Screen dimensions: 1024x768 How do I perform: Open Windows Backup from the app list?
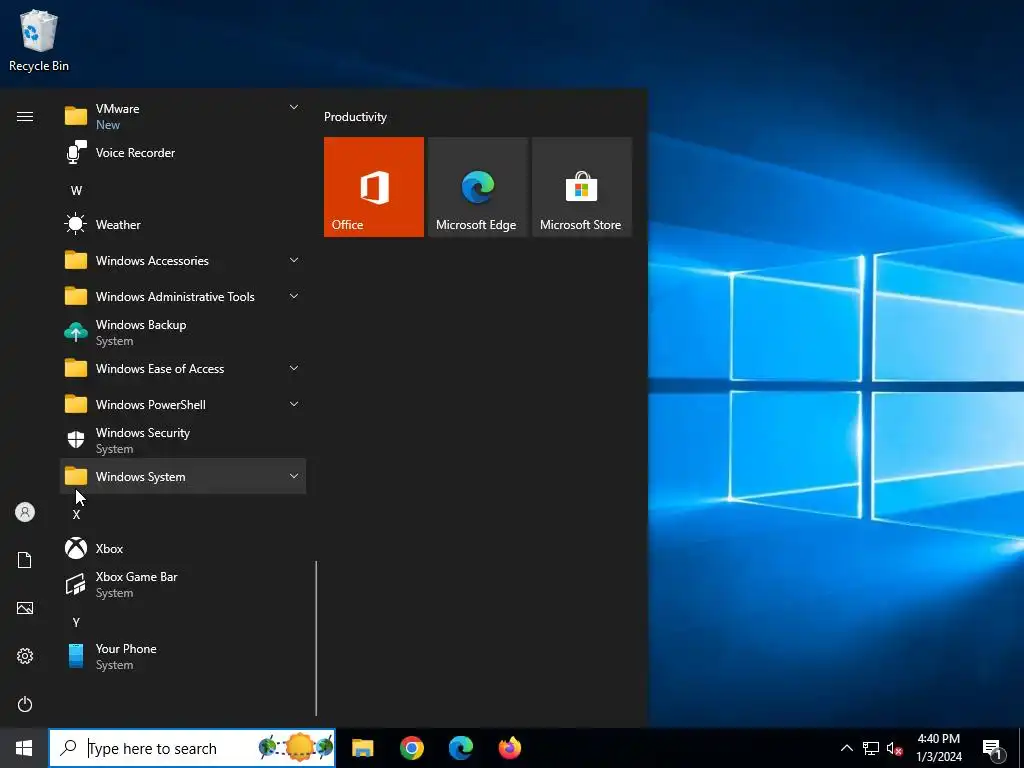(x=183, y=332)
